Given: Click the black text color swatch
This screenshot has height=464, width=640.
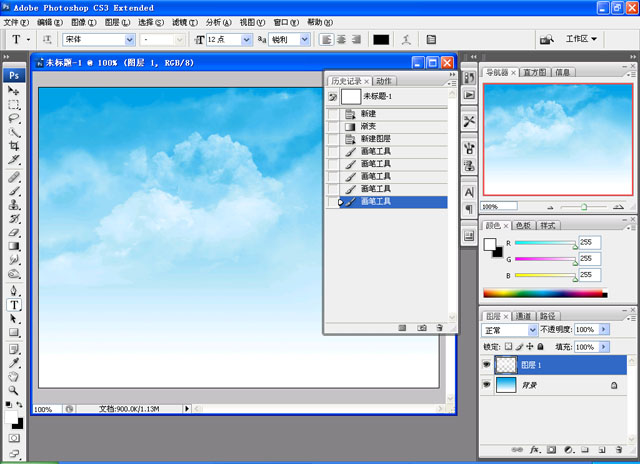Looking at the screenshot, I should (x=381, y=40).
